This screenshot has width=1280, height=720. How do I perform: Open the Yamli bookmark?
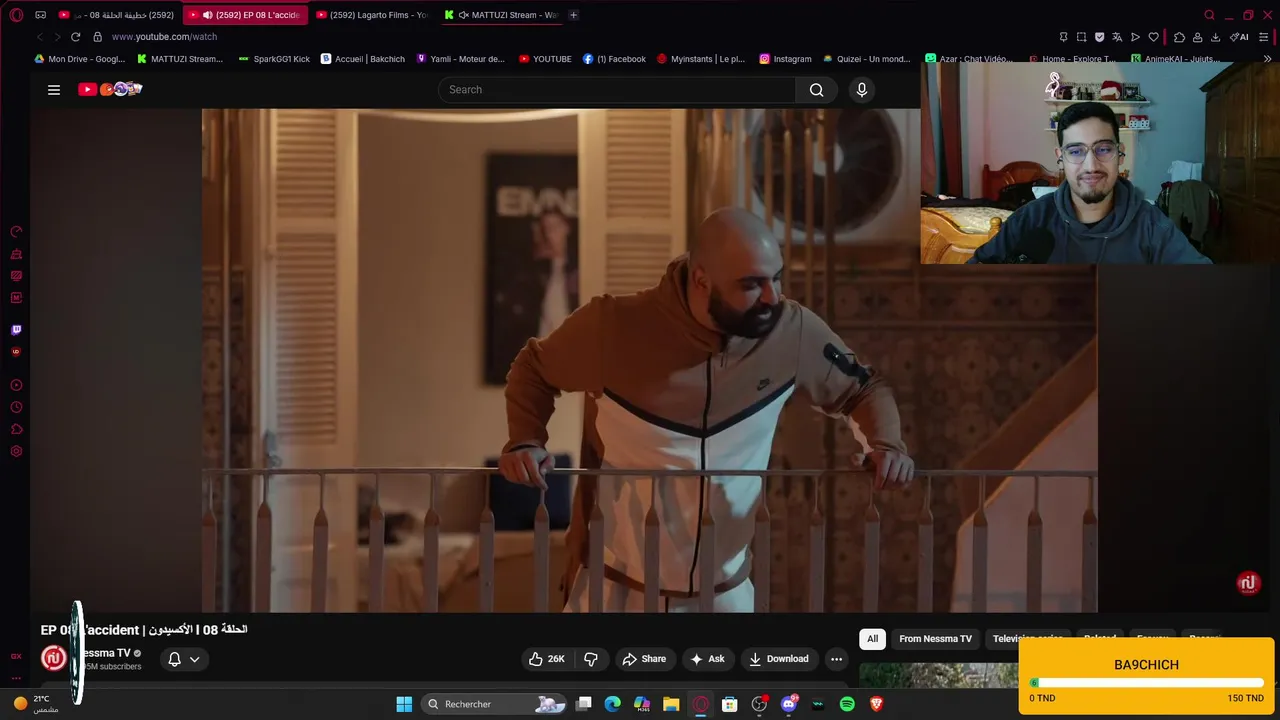(x=461, y=59)
